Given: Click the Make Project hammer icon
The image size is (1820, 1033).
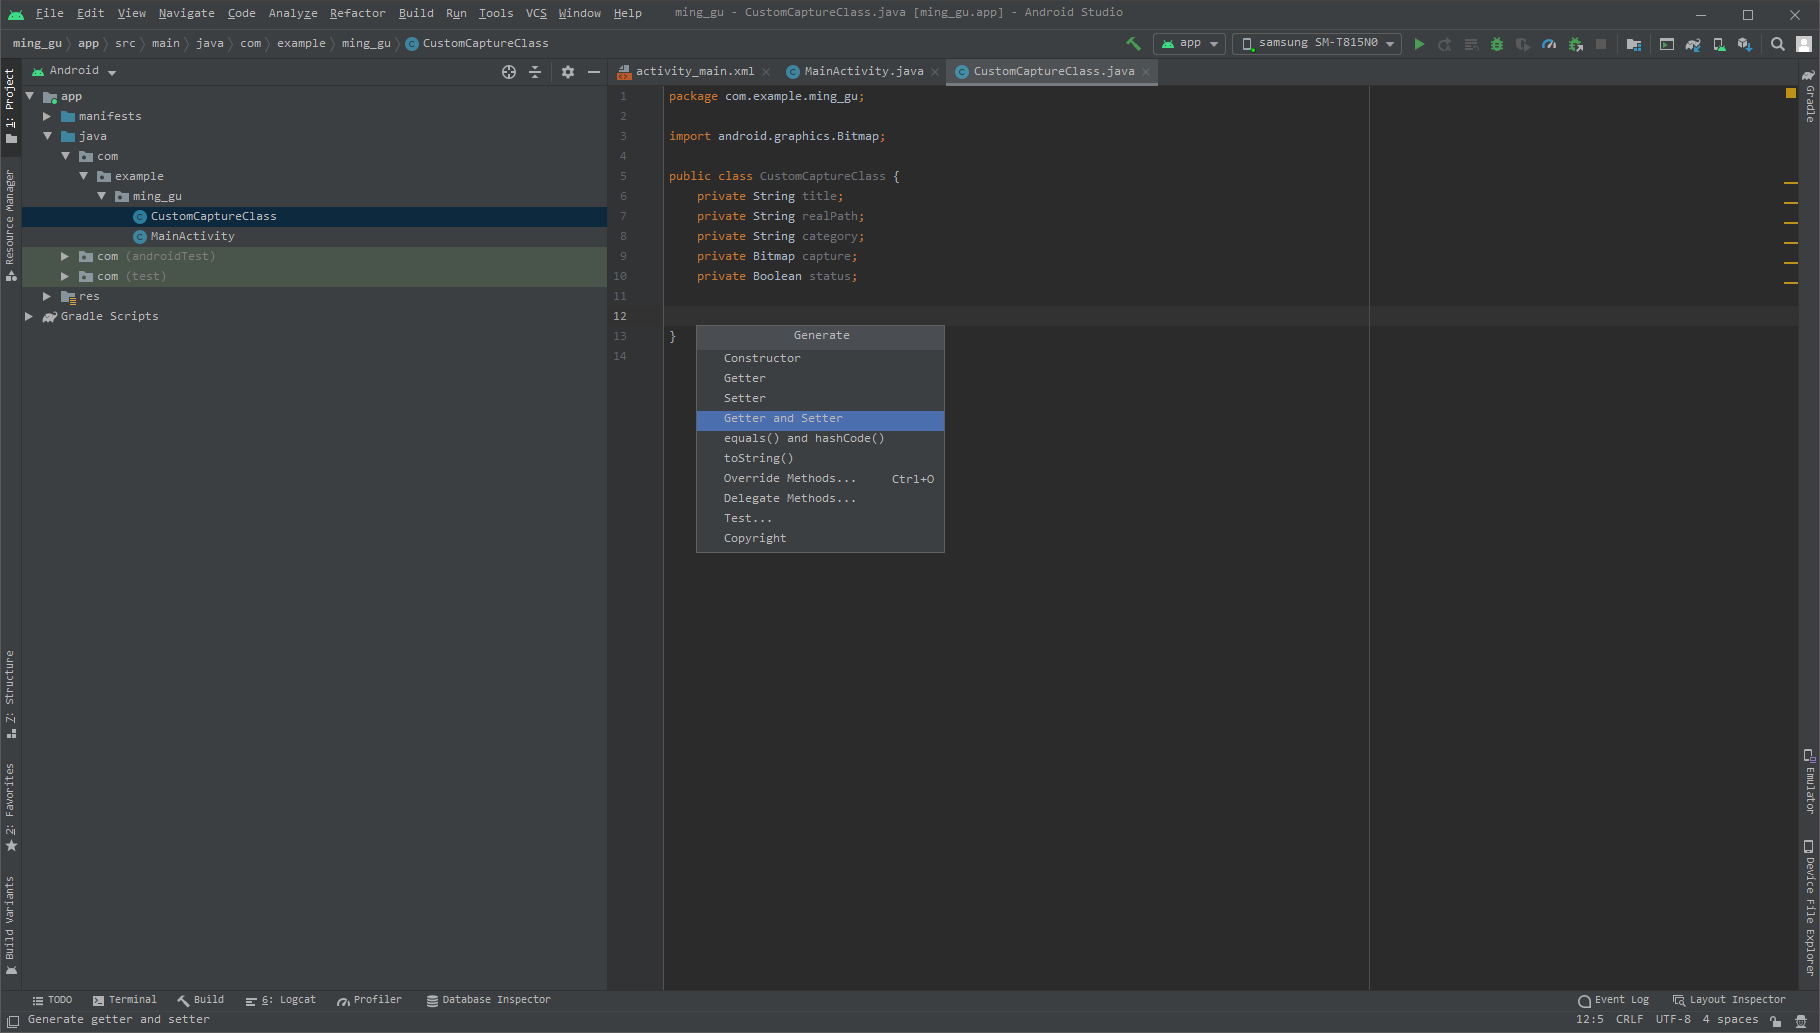Looking at the screenshot, I should point(1133,44).
